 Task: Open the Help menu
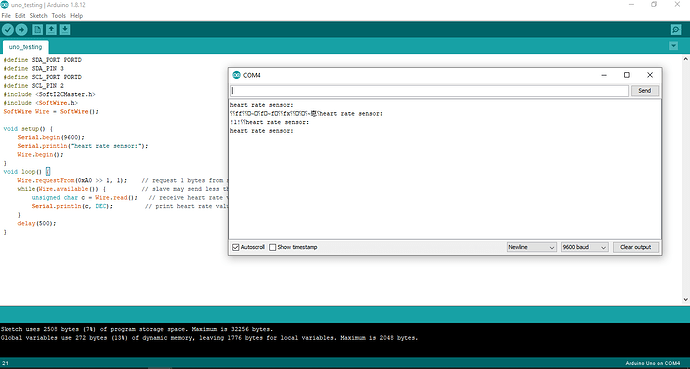click(77, 15)
